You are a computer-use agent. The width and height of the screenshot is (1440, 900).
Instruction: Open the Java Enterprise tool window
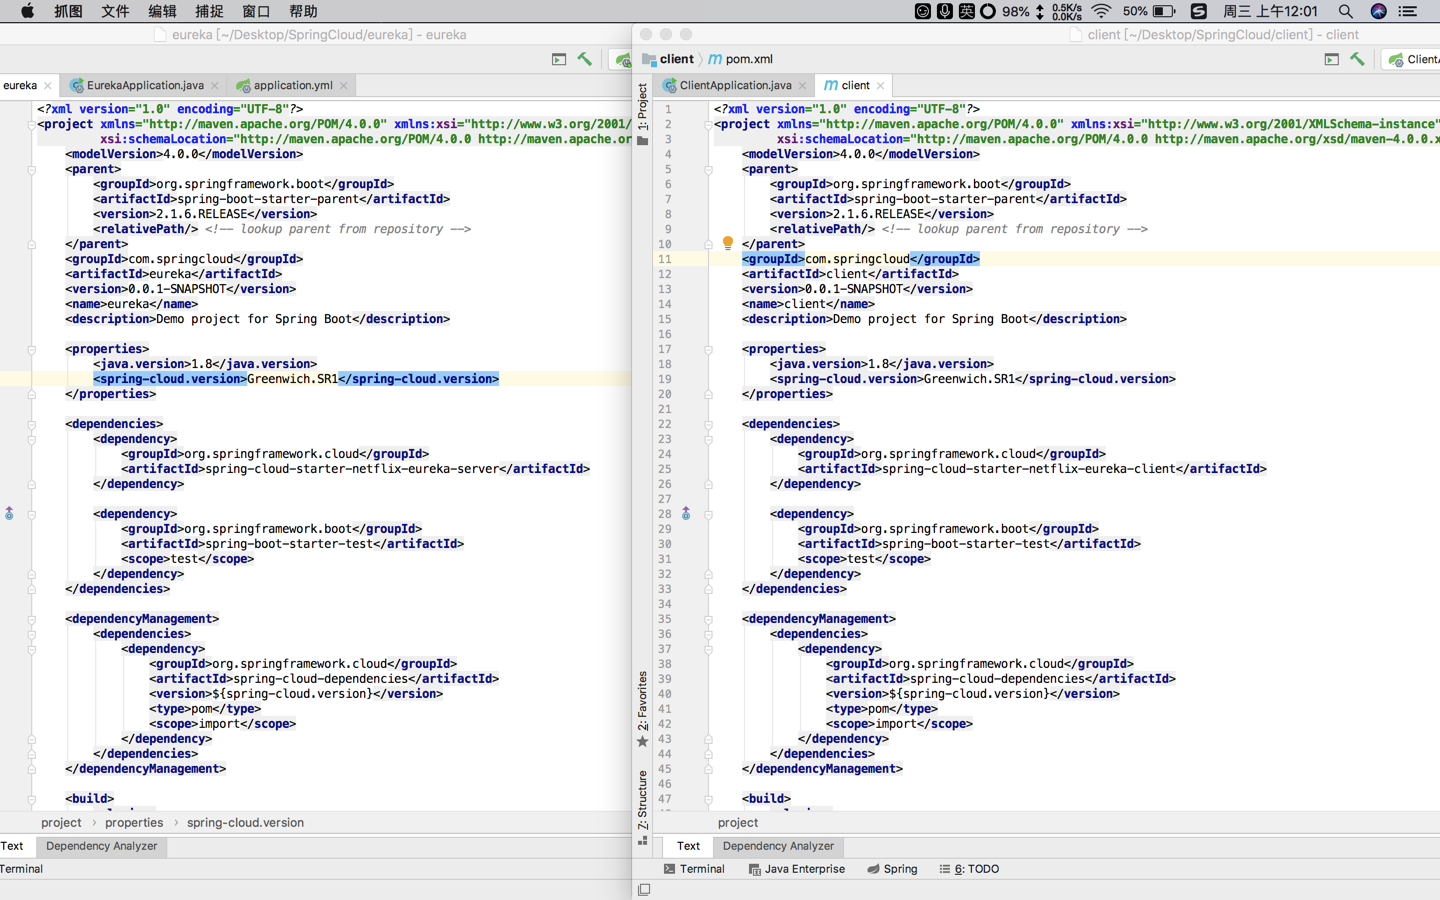(x=797, y=869)
